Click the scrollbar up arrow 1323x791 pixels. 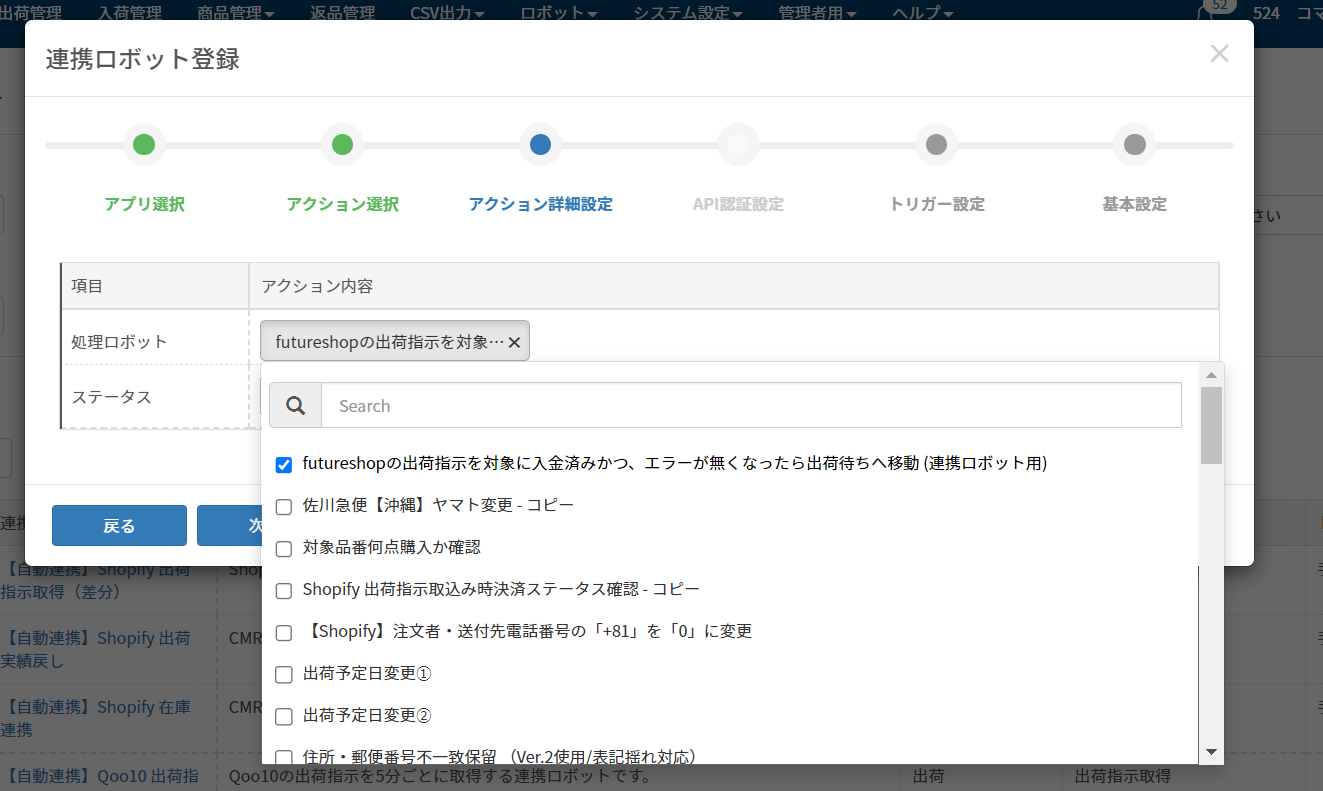point(1211,375)
